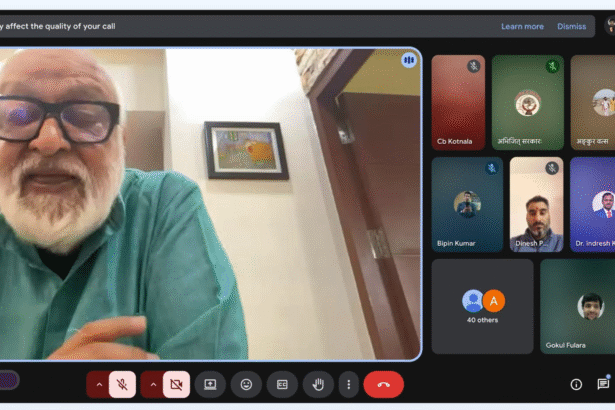This screenshot has width=615, height=410.
Task: Turn on the camera button
Action: 176,384
